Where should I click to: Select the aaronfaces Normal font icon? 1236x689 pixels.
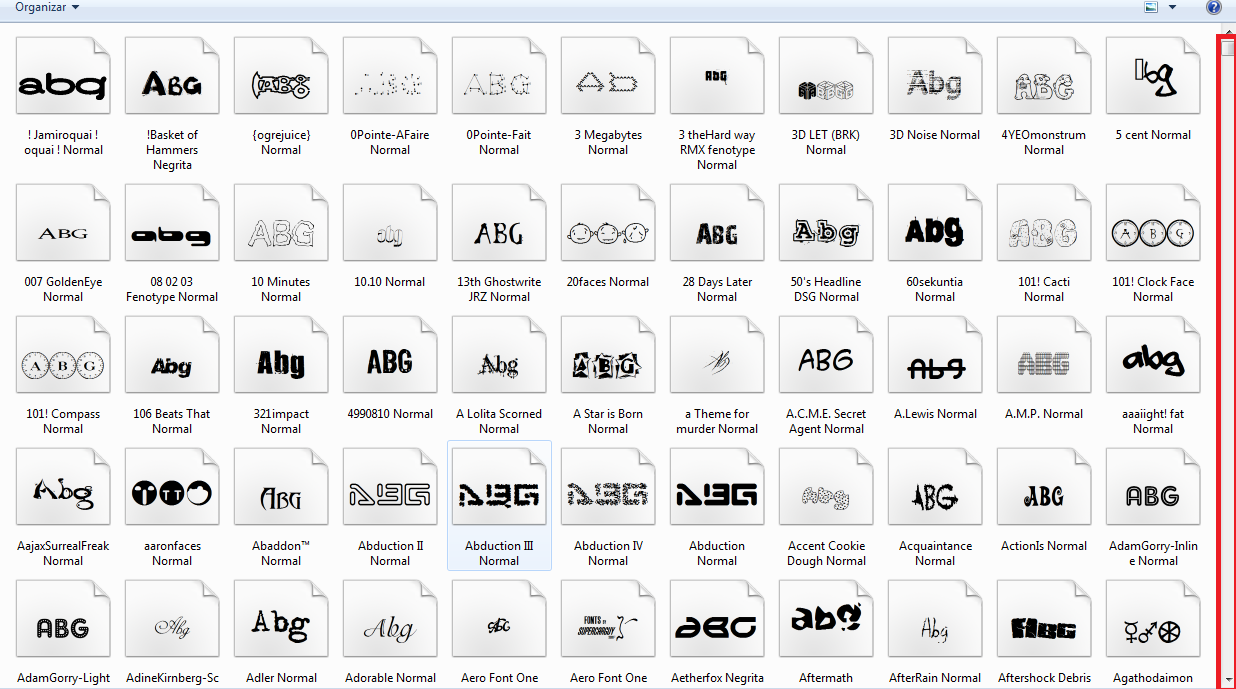tap(172, 496)
